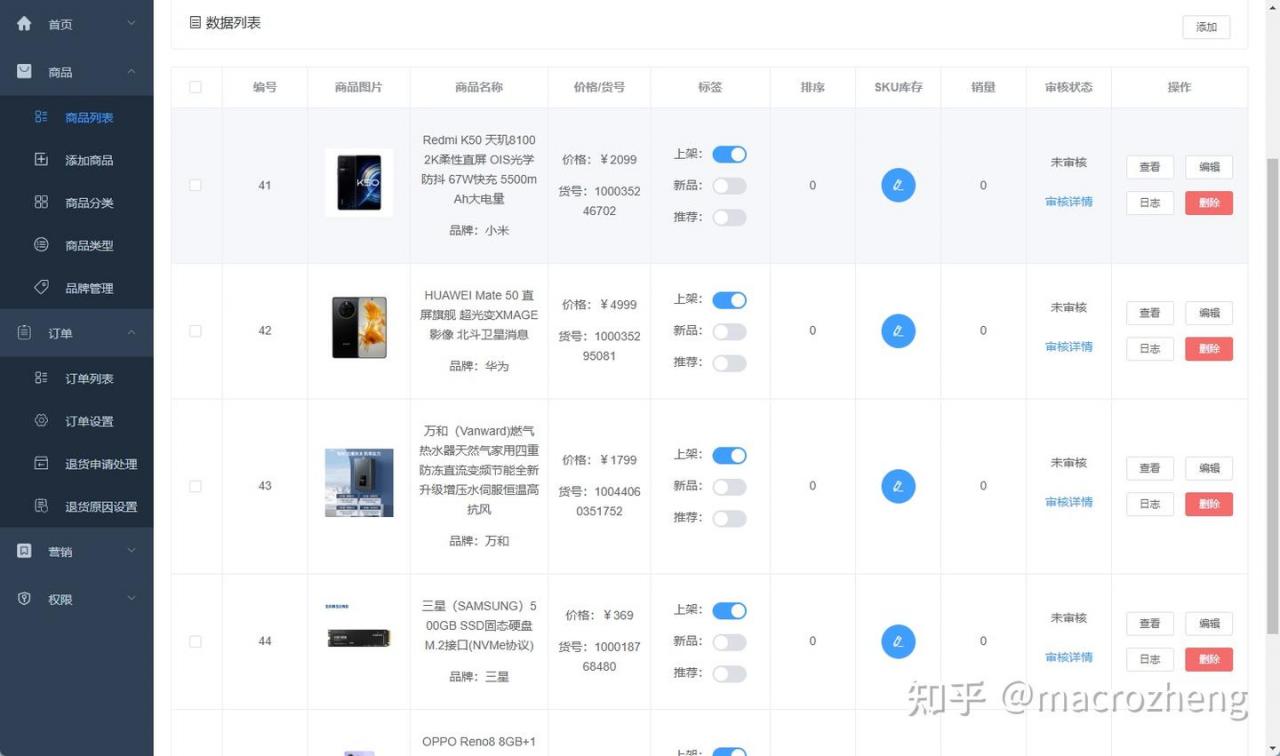Turn off 上架 switch for HUAWEI Mate 50
Viewport: 1280px width, 756px height.
[729, 300]
